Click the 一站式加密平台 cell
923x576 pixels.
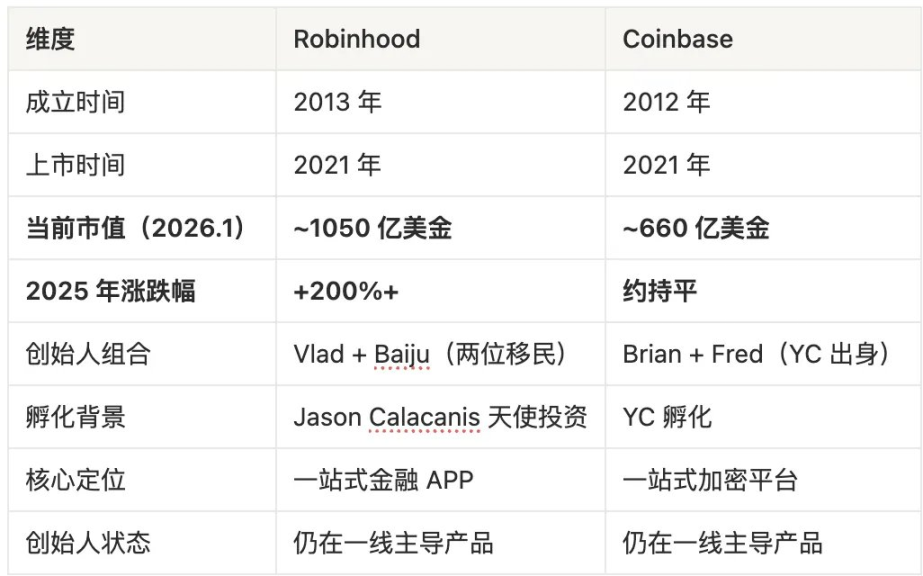coord(710,480)
